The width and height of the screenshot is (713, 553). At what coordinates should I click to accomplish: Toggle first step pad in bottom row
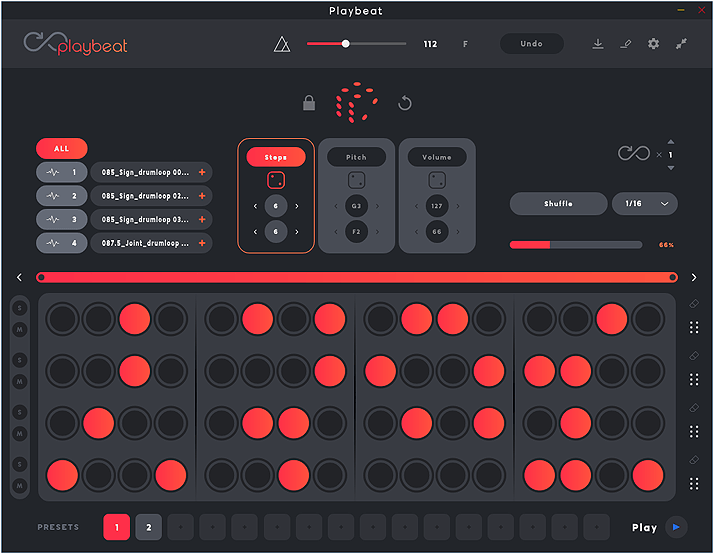pyautogui.click(x=62, y=475)
